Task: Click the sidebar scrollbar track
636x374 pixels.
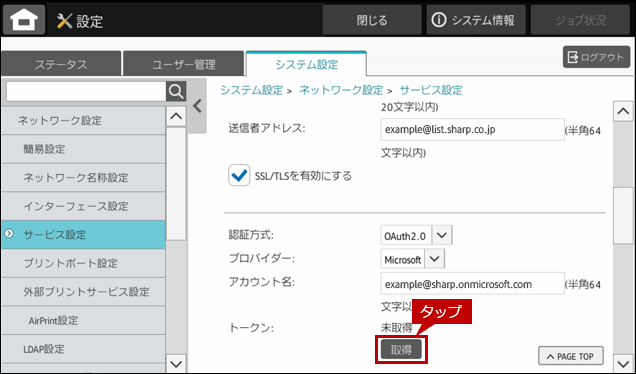Action: (x=176, y=297)
